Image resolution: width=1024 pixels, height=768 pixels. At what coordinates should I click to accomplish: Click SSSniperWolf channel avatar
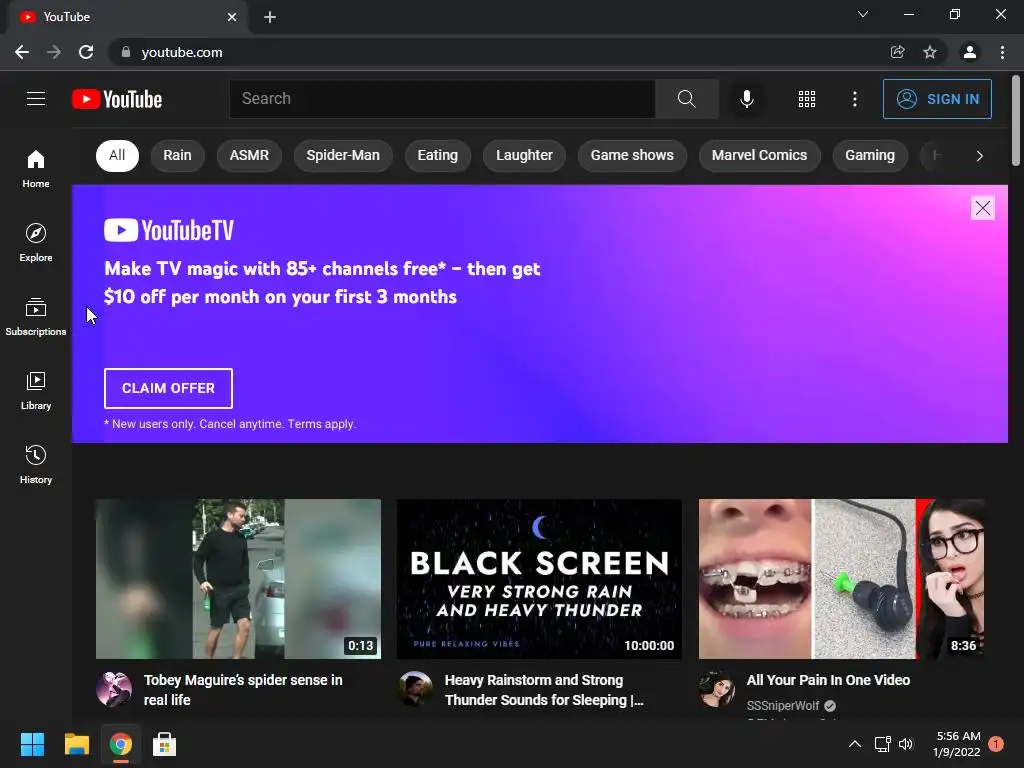(716, 689)
